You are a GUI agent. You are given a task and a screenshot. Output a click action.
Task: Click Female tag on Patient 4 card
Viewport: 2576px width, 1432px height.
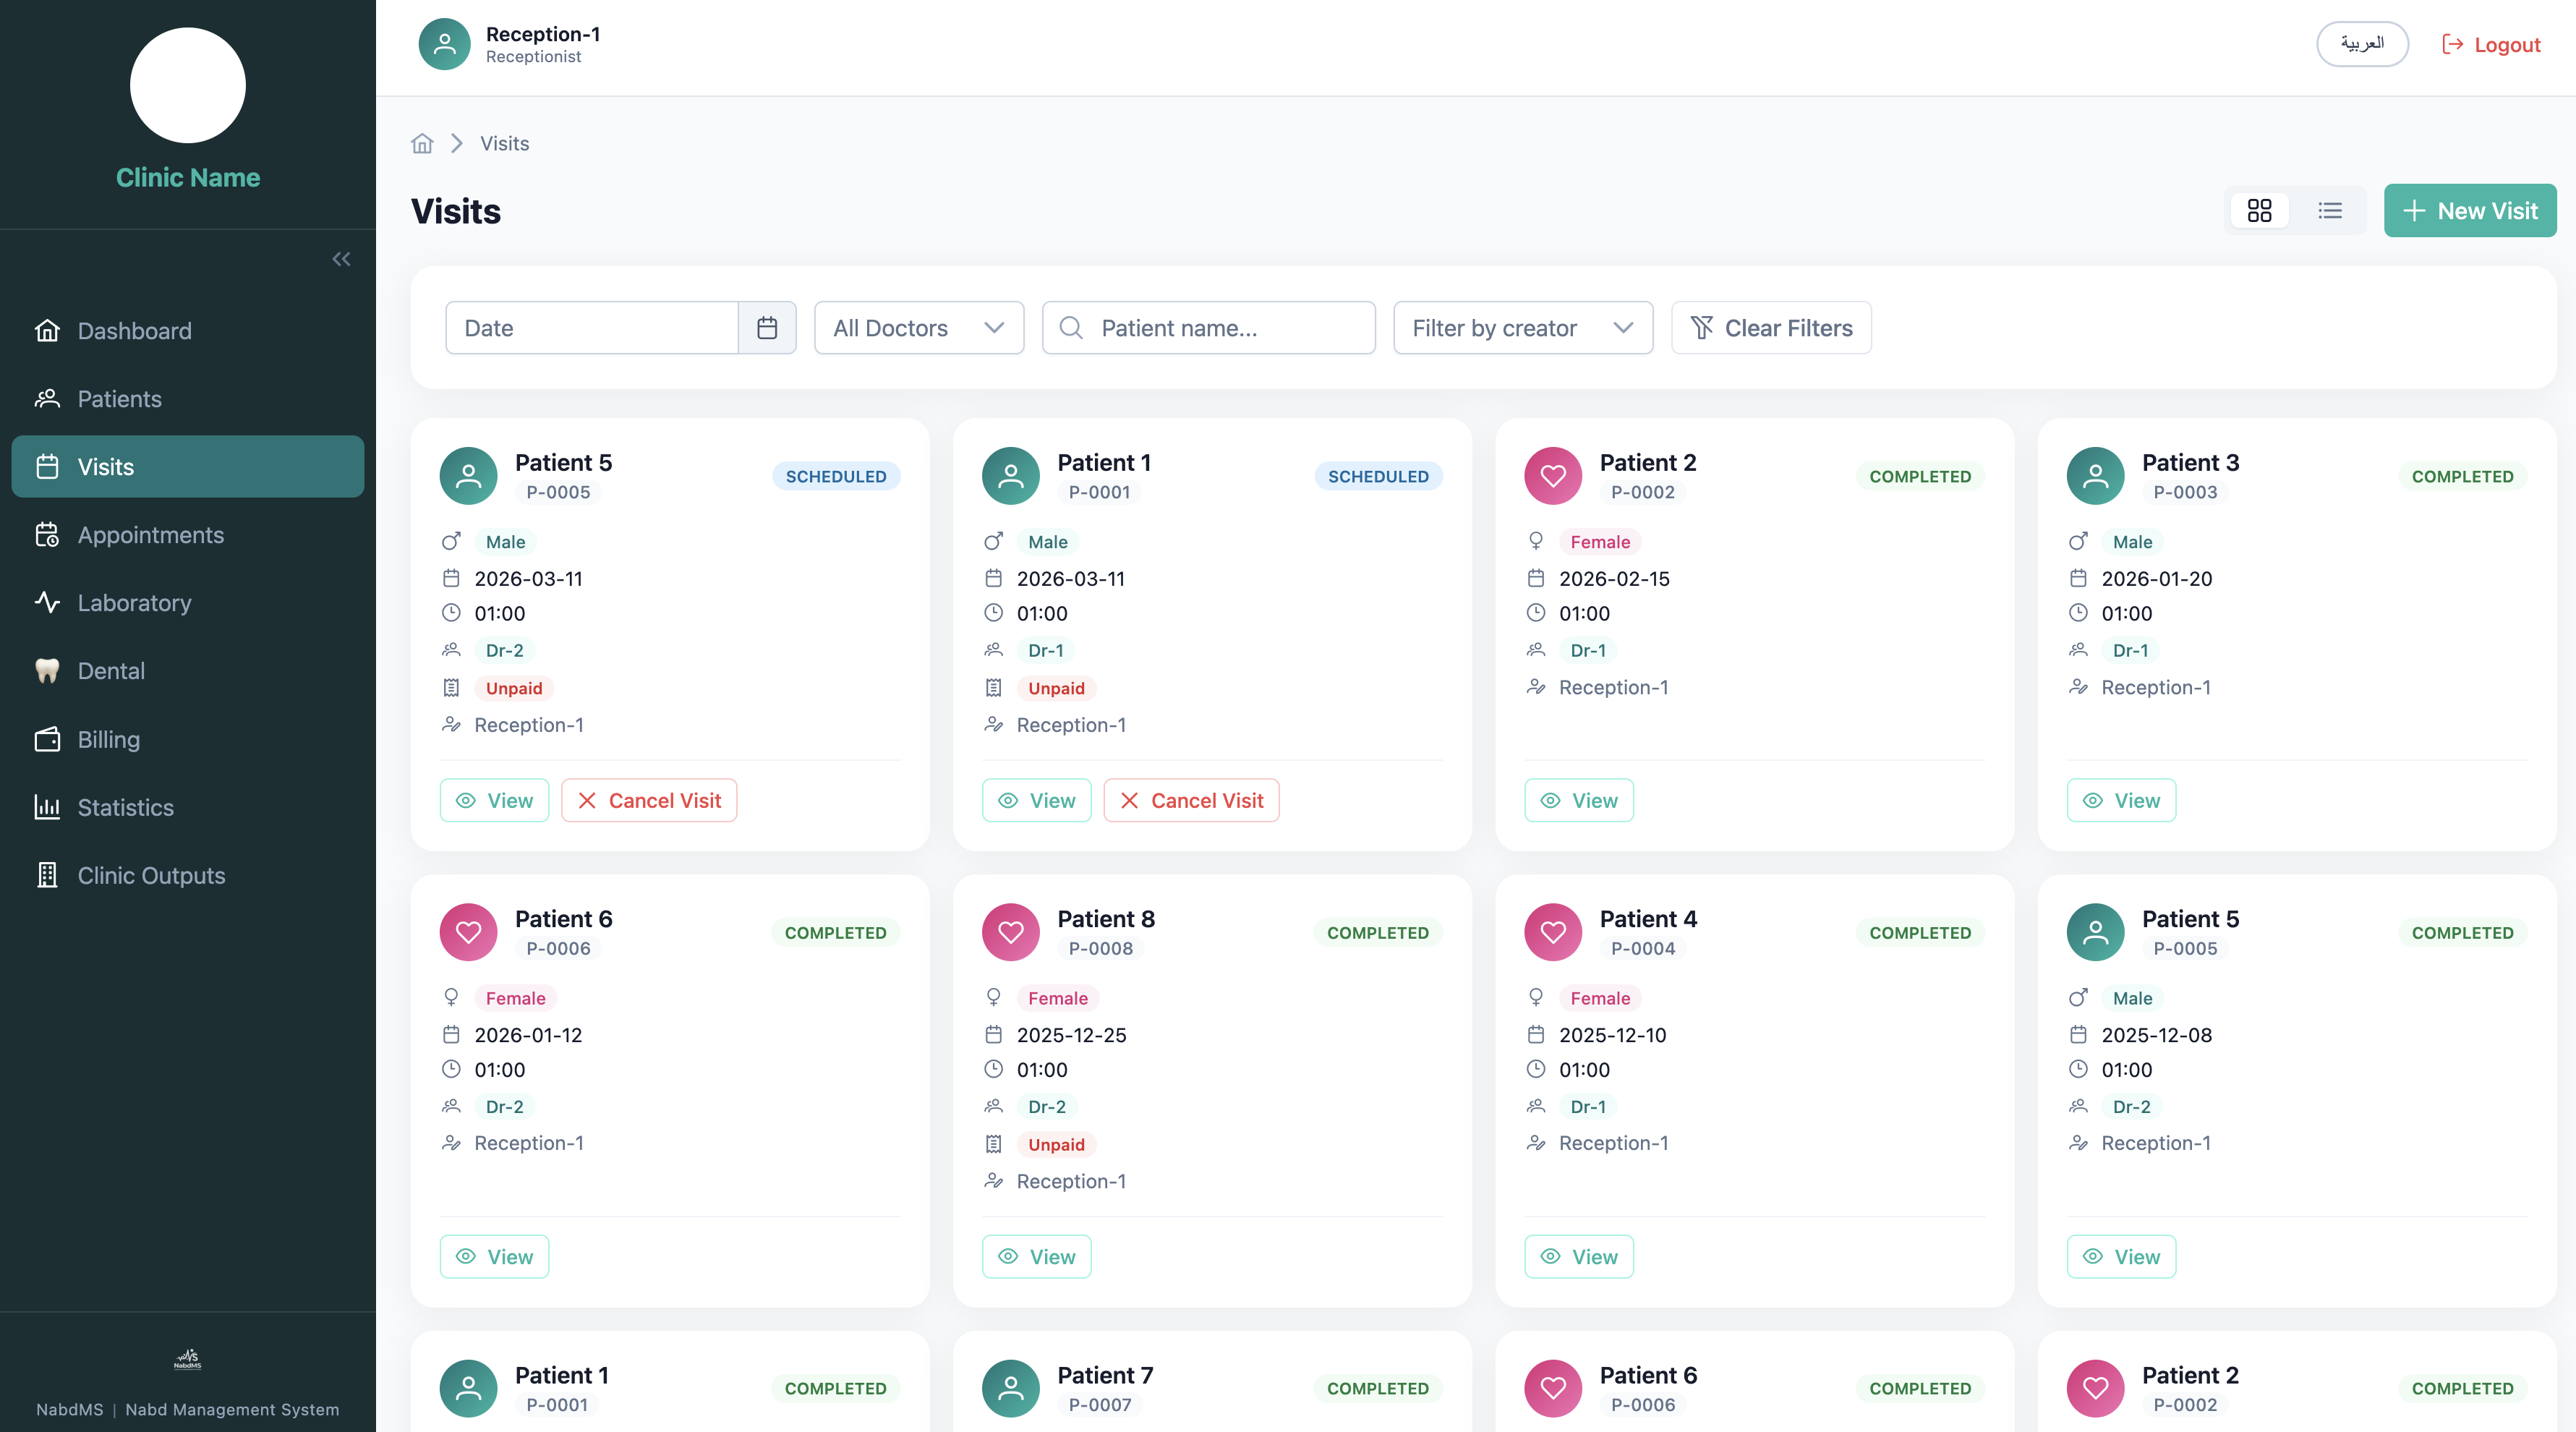tap(1600, 998)
